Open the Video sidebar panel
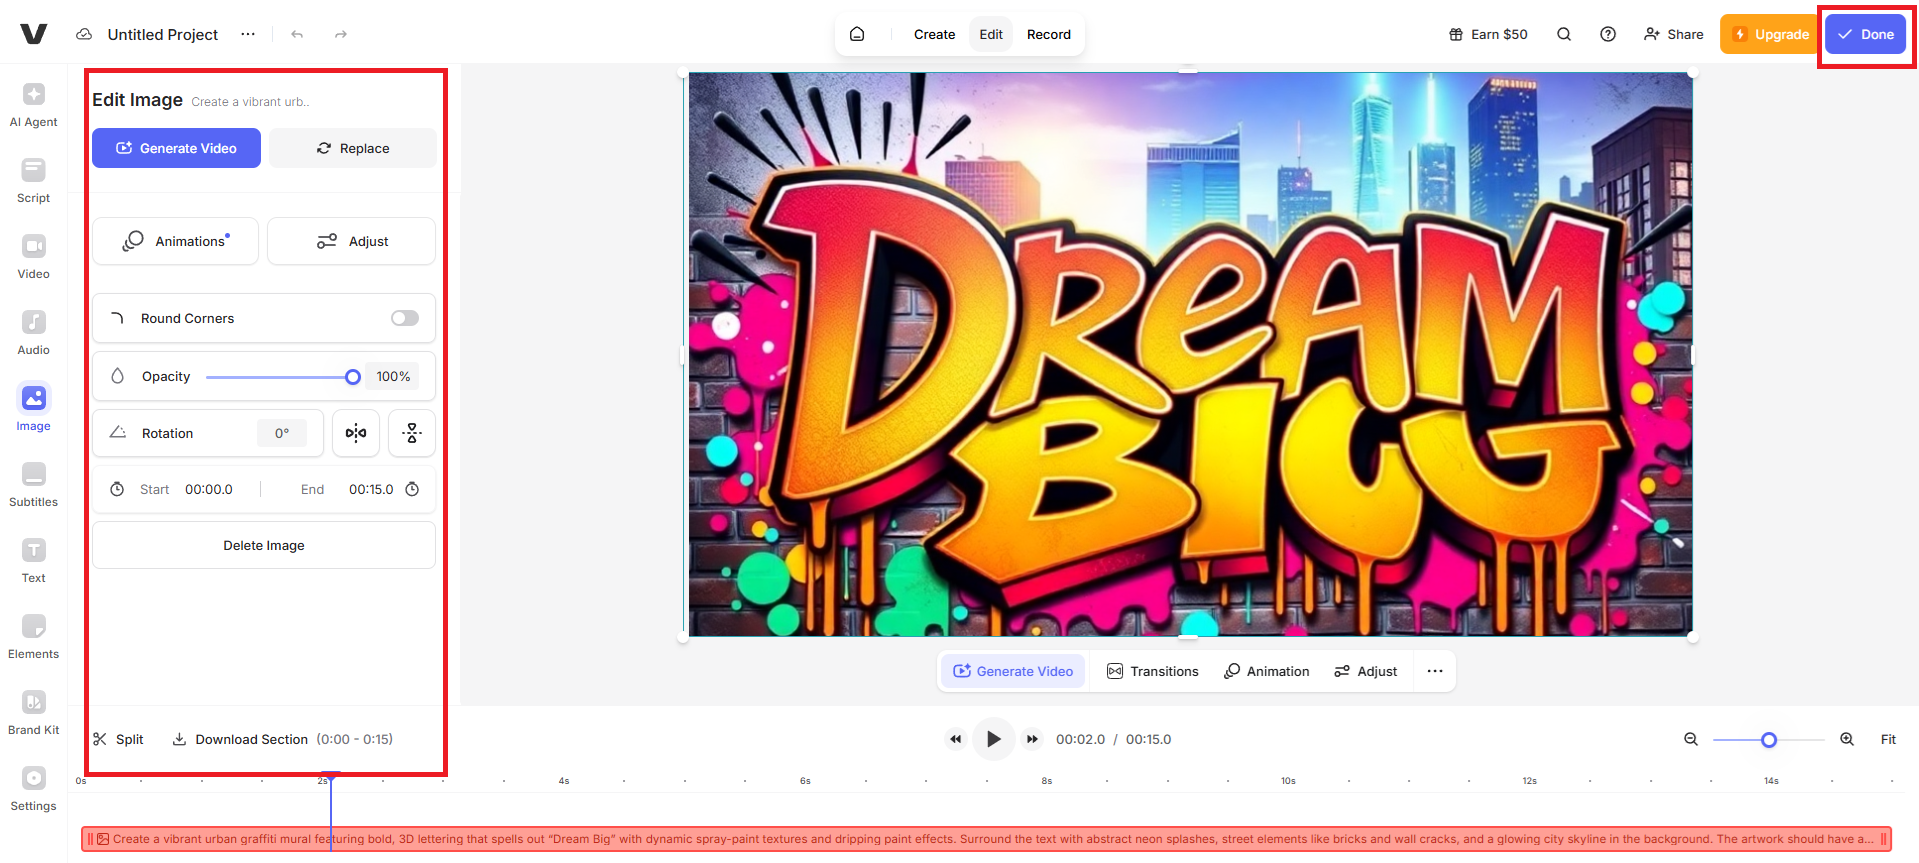This screenshot has height=863, width=1919. (x=33, y=257)
